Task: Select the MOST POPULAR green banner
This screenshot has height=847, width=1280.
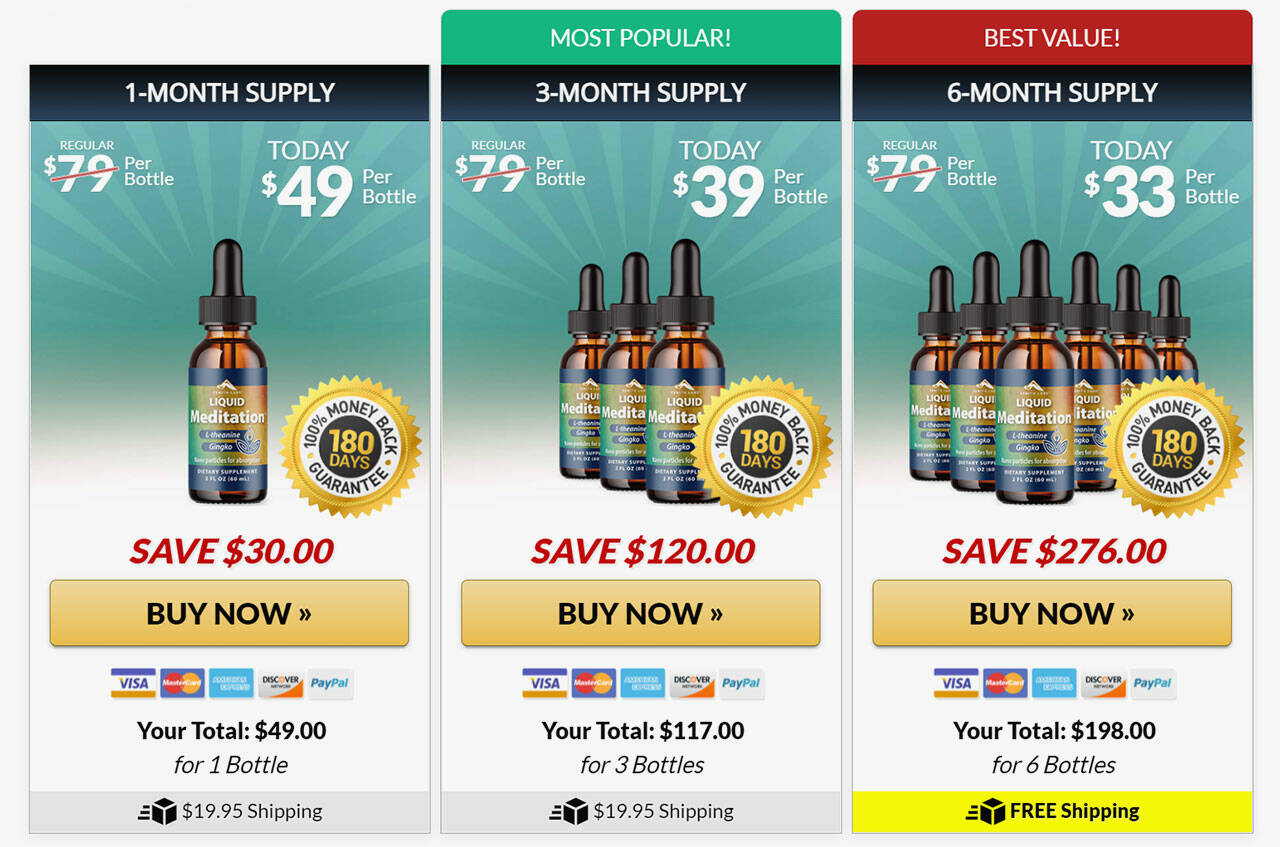Action: click(641, 38)
